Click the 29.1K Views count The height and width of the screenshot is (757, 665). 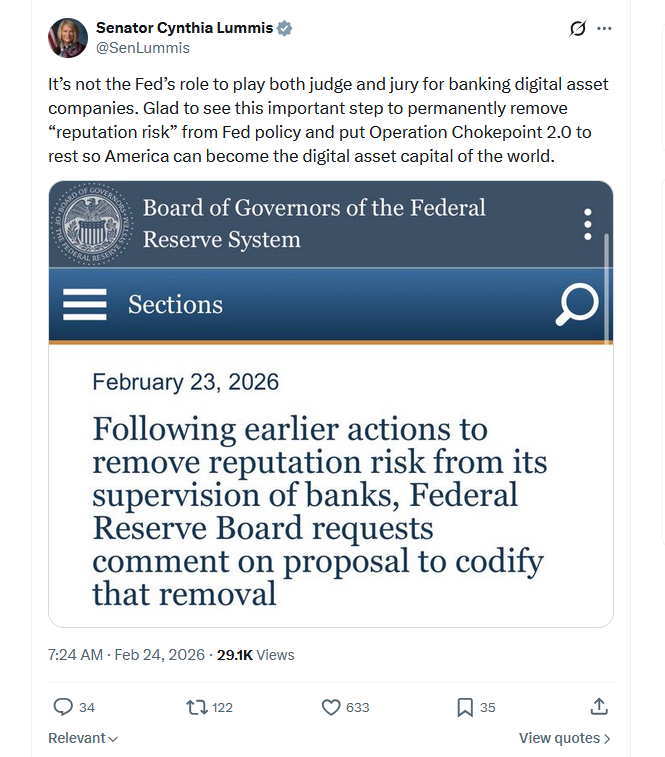tap(255, 655)
